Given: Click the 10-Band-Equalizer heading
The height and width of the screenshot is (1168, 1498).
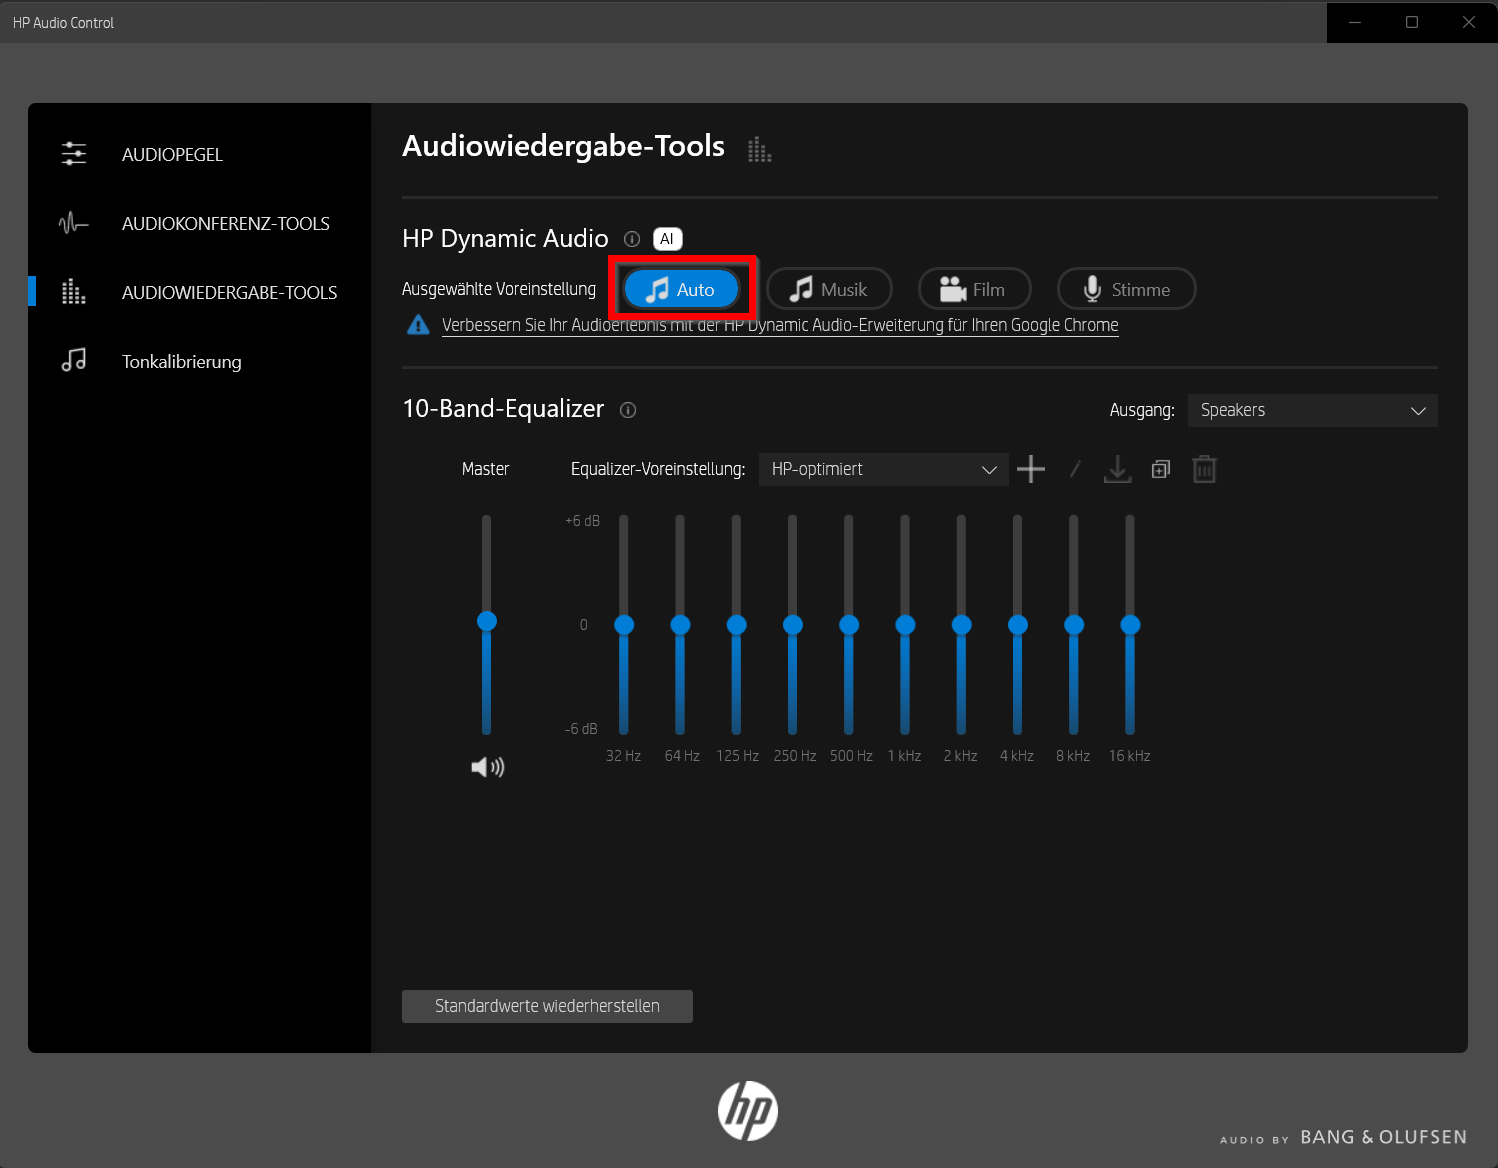Looking at the screenshot, I should point(503,409).
